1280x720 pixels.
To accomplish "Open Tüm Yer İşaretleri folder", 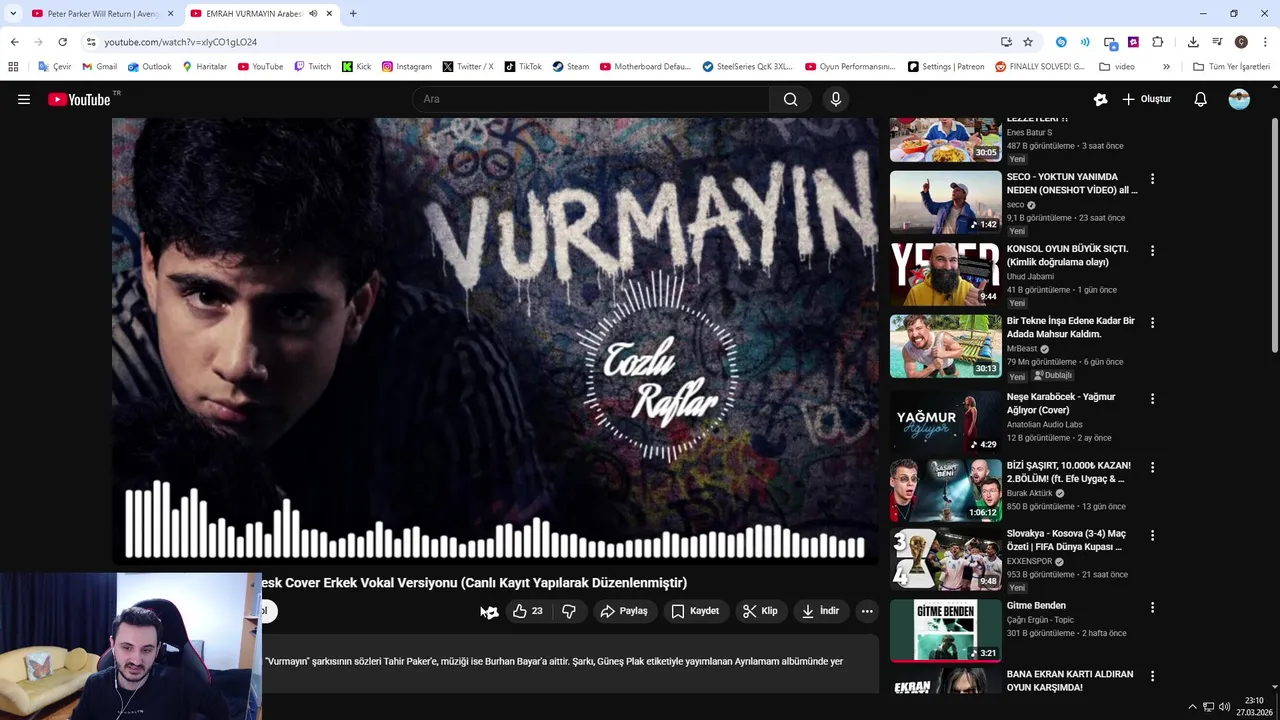I will (x=1231, y=67).
